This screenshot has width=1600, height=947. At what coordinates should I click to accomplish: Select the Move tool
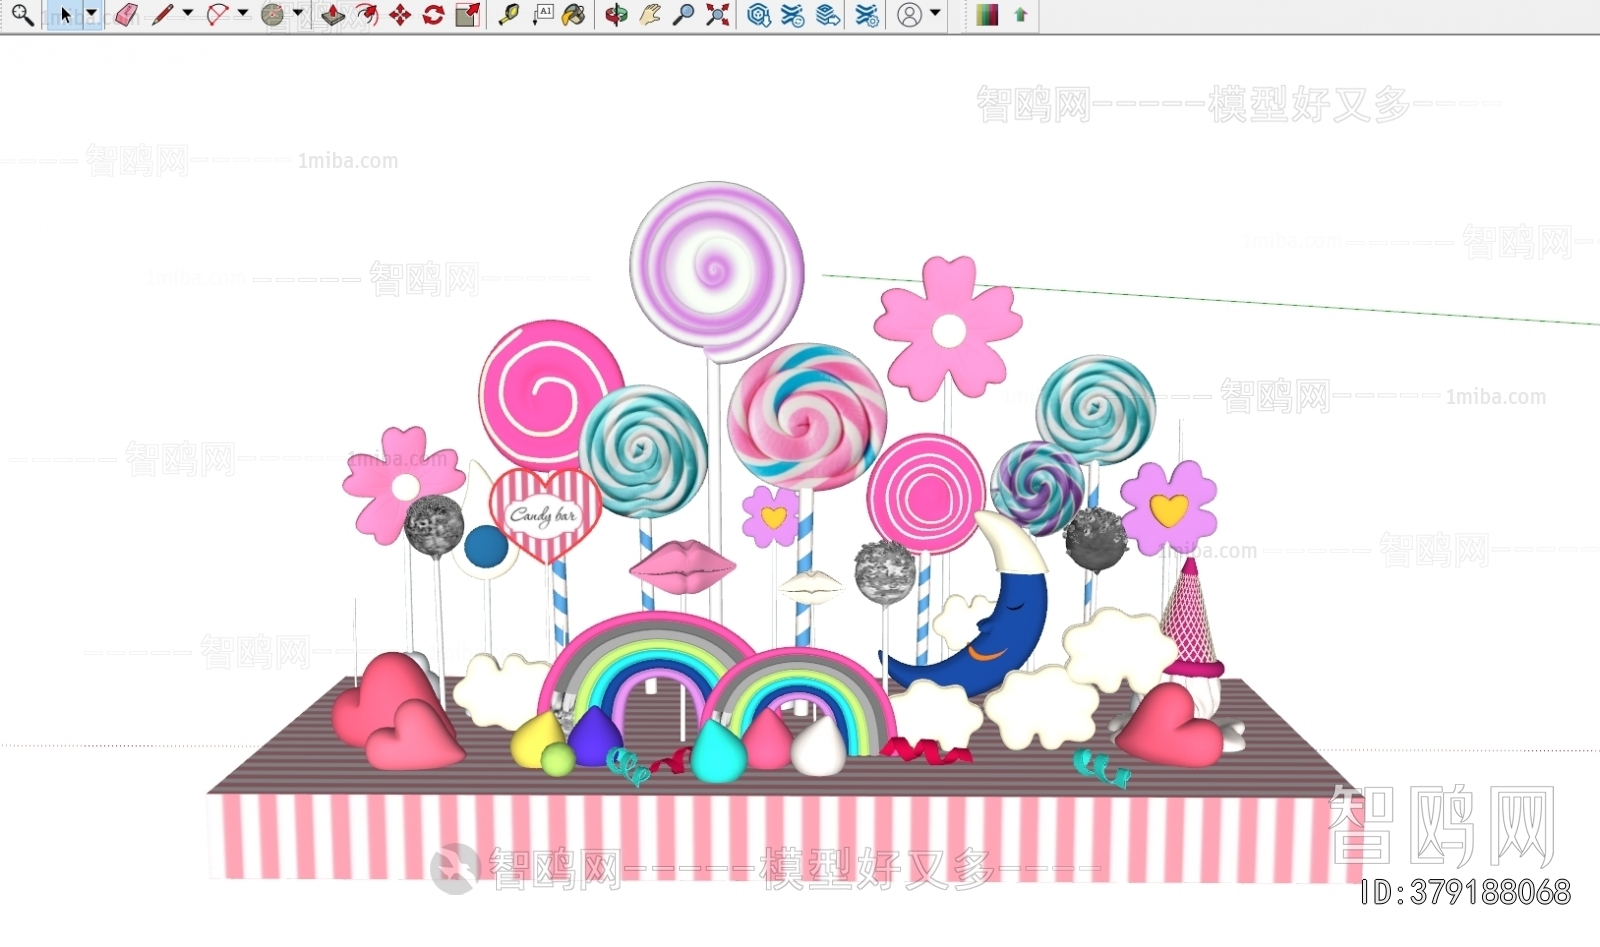point(400,15)
